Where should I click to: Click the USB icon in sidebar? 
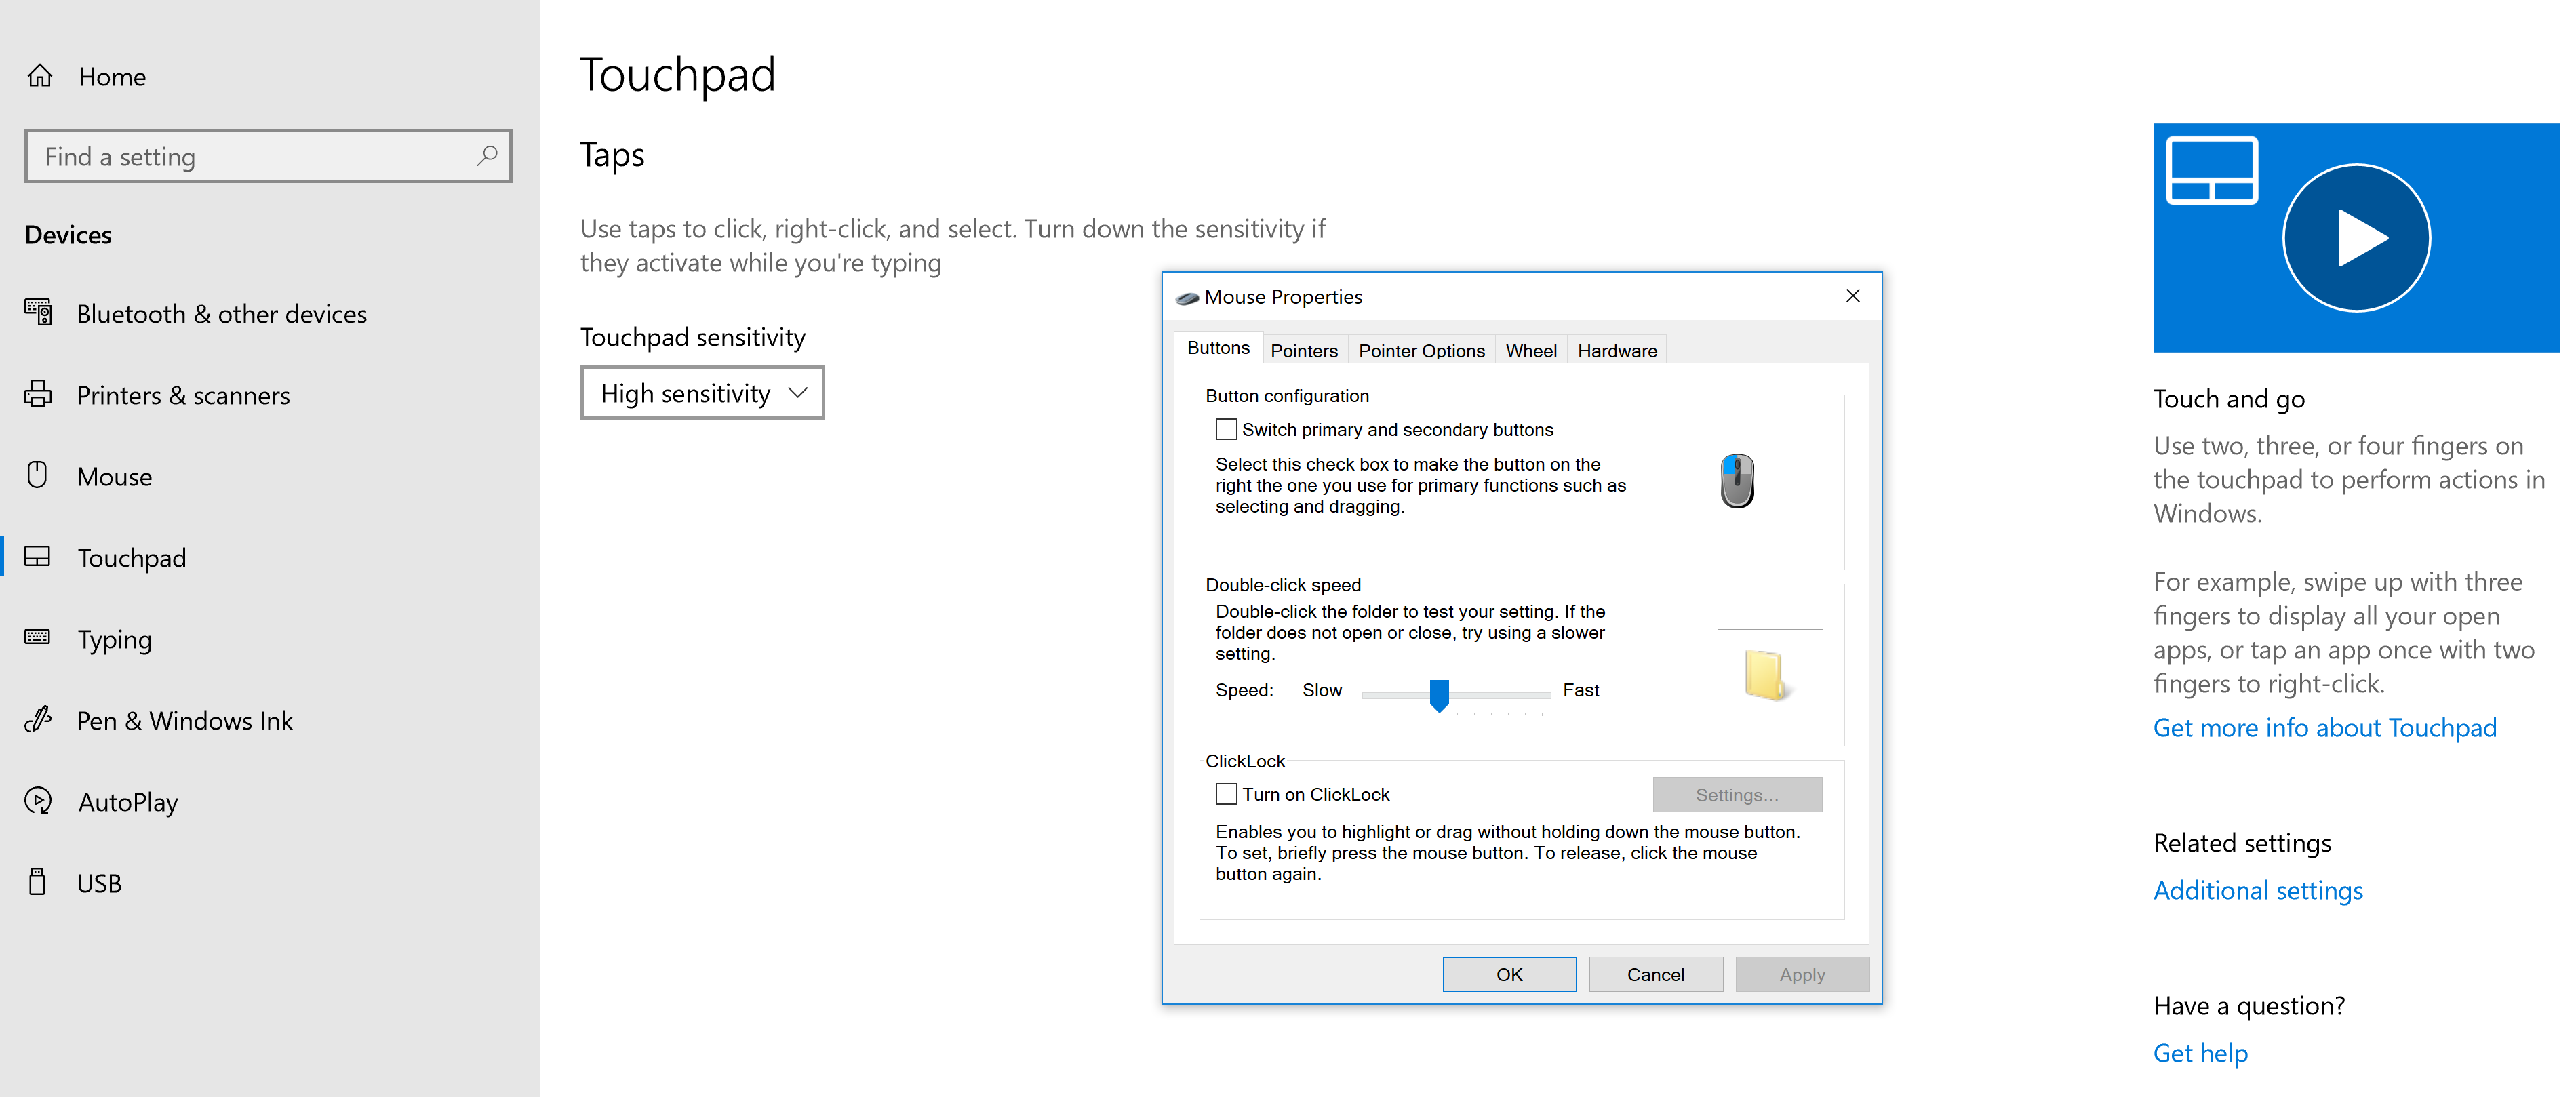click(x=38, y=882)
